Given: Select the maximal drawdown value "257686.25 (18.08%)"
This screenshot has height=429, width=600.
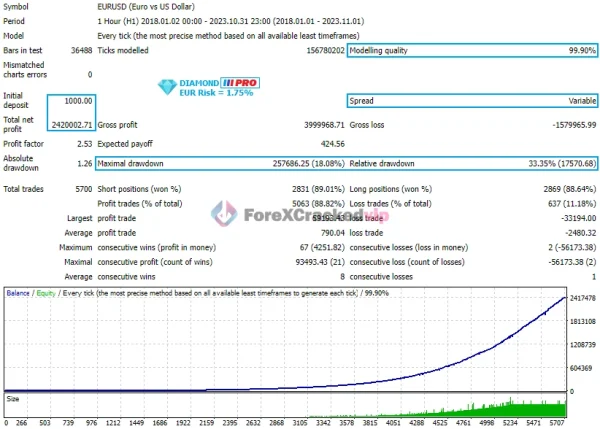Looking at the screenshot, I should pos(308,164).
